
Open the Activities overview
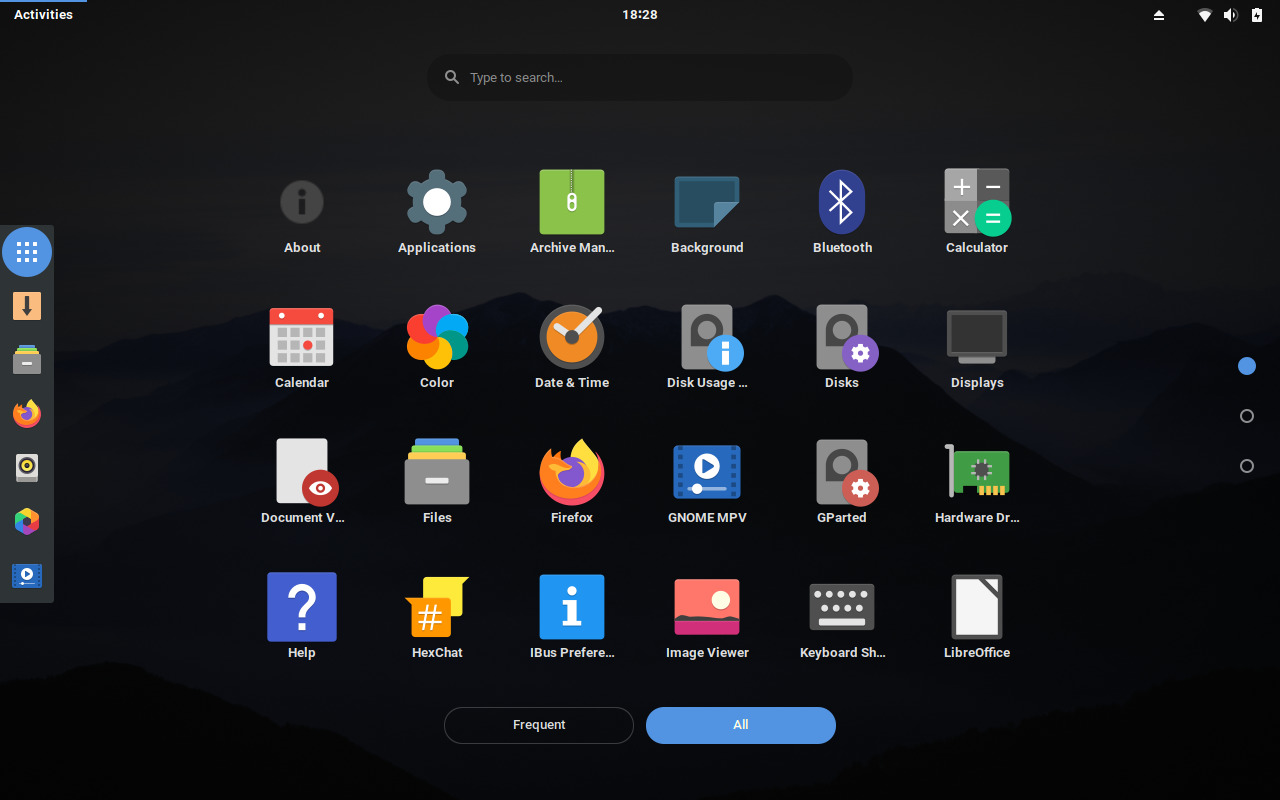pyautogui.click(x=44, y=14)
